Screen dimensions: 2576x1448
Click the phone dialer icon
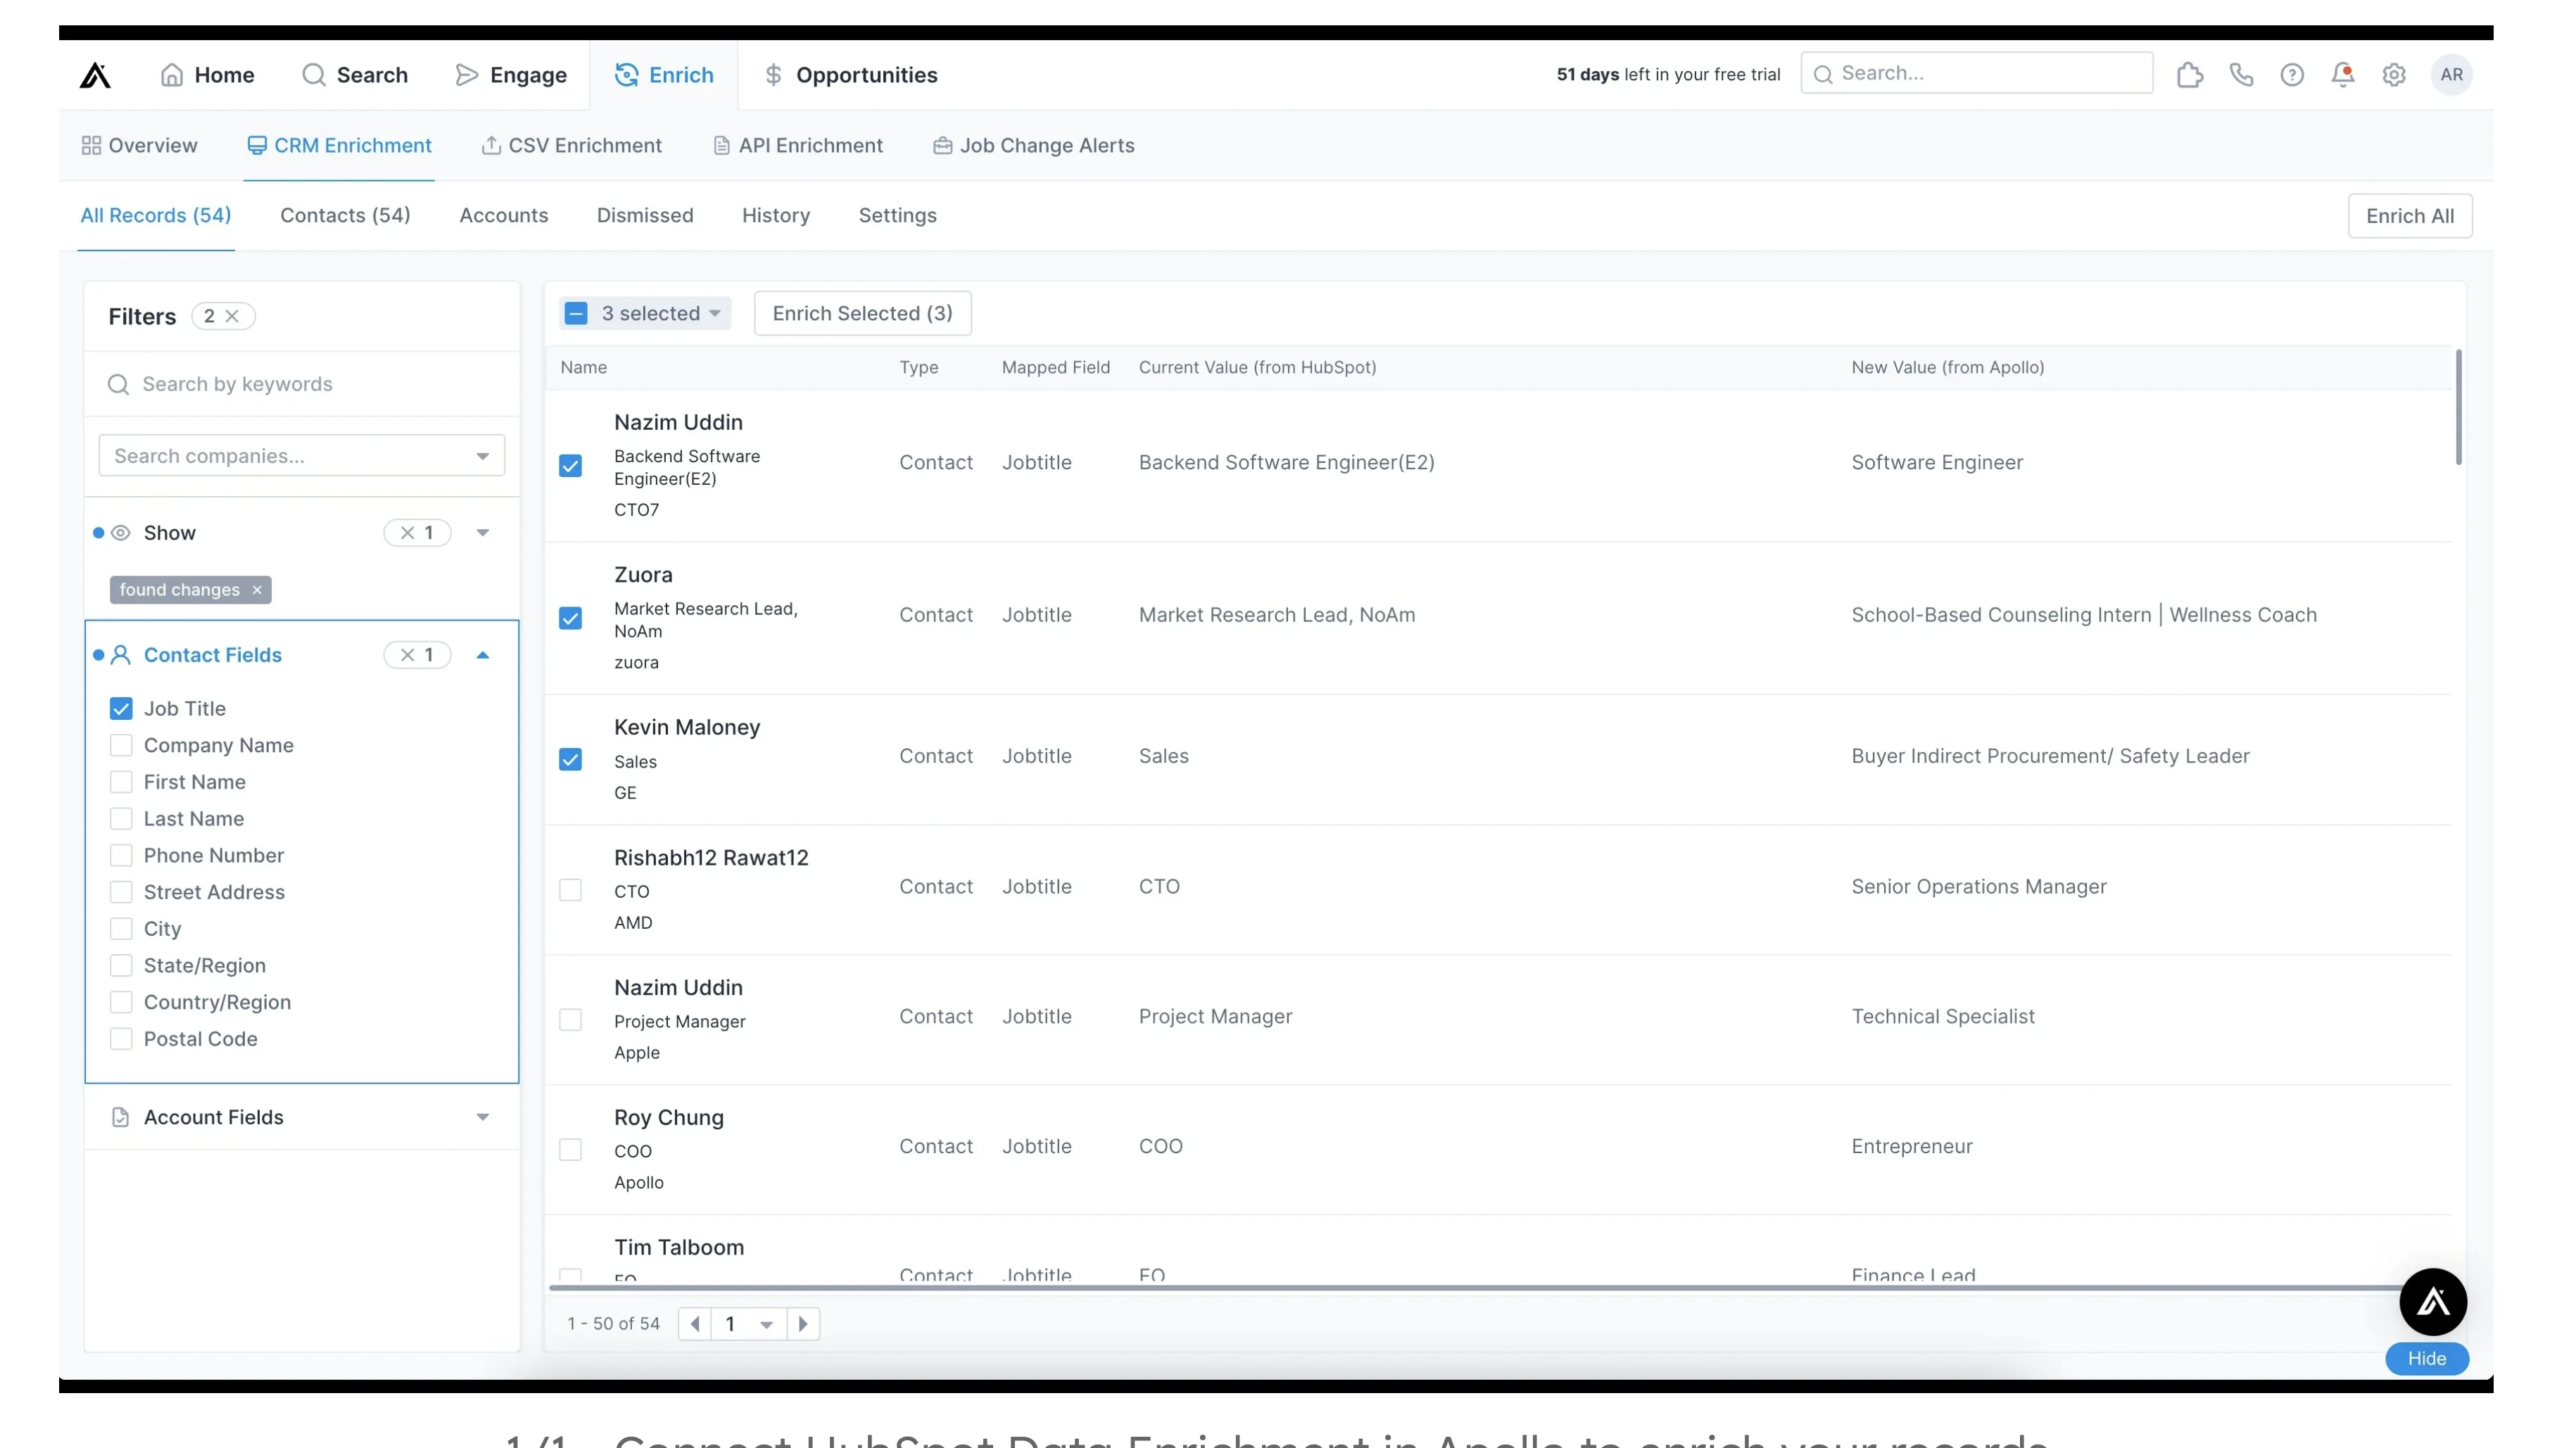click(2242, 74)
